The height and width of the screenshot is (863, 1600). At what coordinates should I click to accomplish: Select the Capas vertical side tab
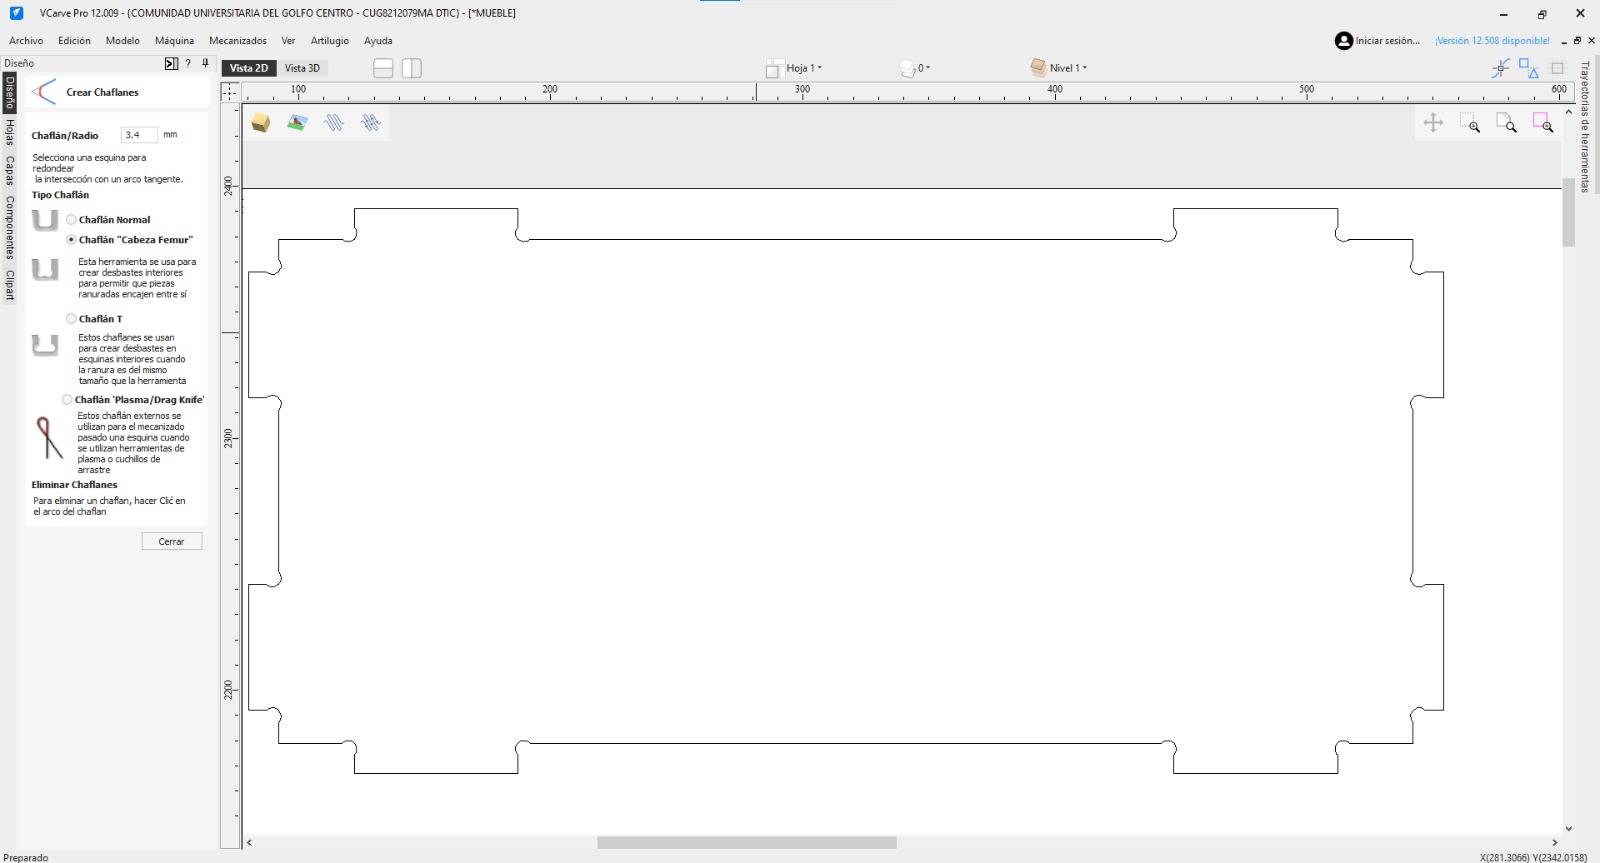[x=9, y=170]
